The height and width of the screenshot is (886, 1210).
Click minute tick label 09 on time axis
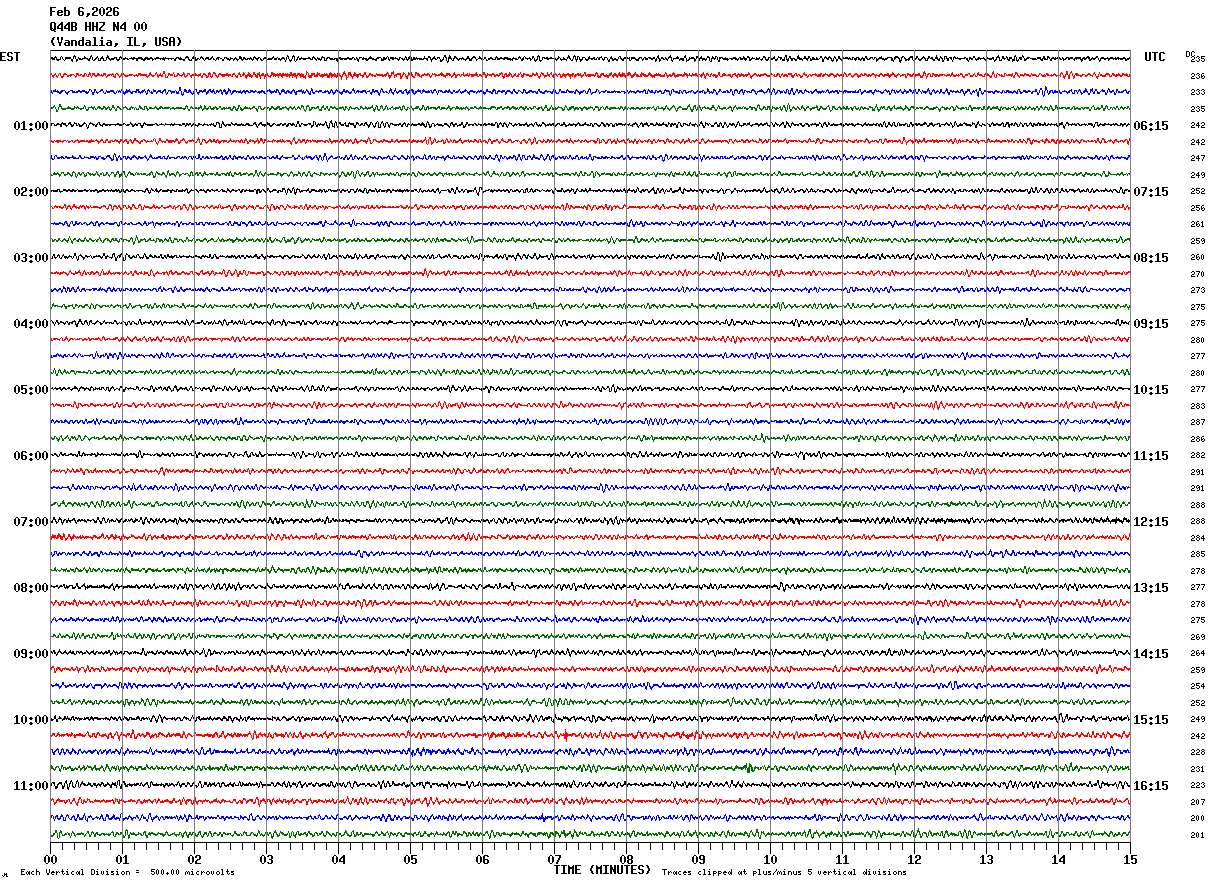698,859
